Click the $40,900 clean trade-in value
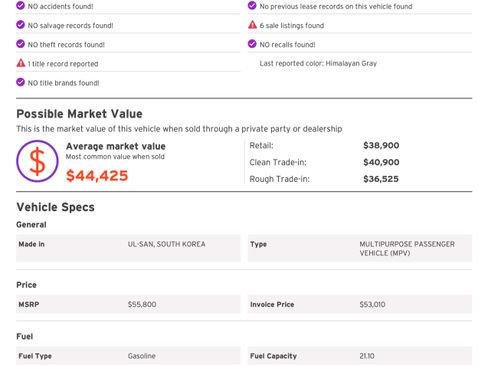488x366 pixels. click(x=381, y=162)
